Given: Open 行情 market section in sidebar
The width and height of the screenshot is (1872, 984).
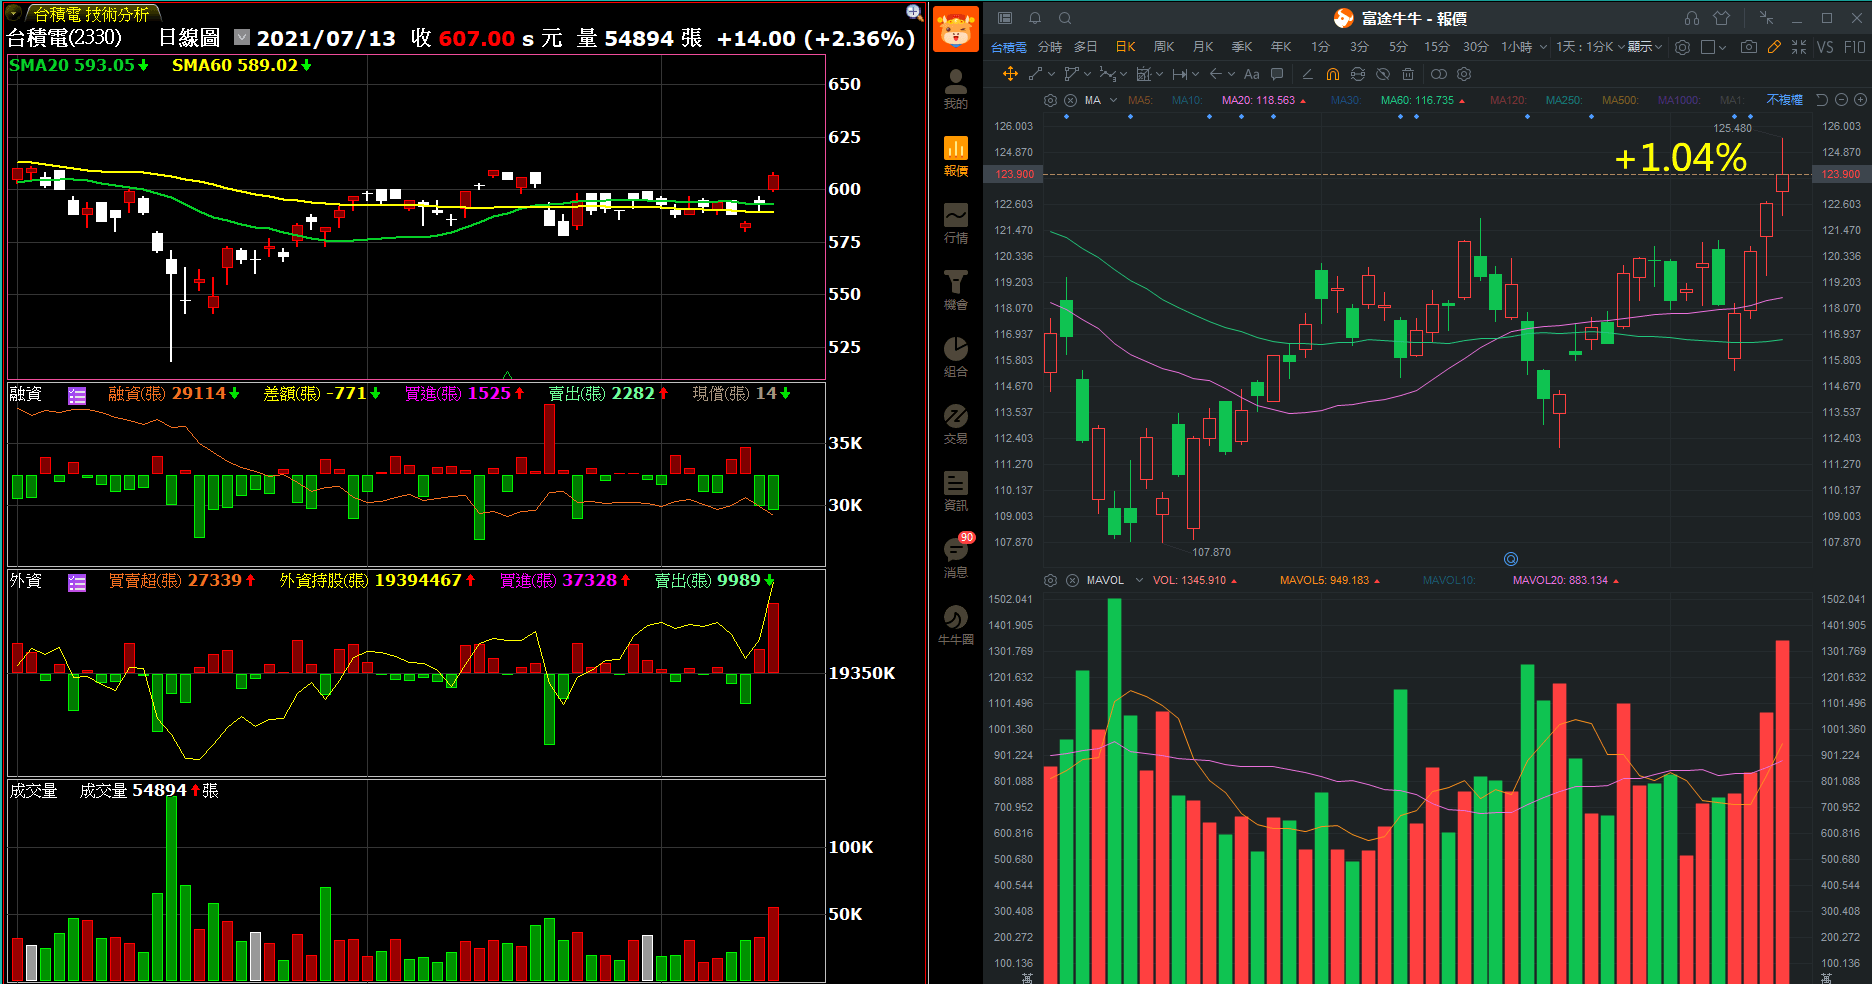Looking at the screenshot, I should (955, 223).
